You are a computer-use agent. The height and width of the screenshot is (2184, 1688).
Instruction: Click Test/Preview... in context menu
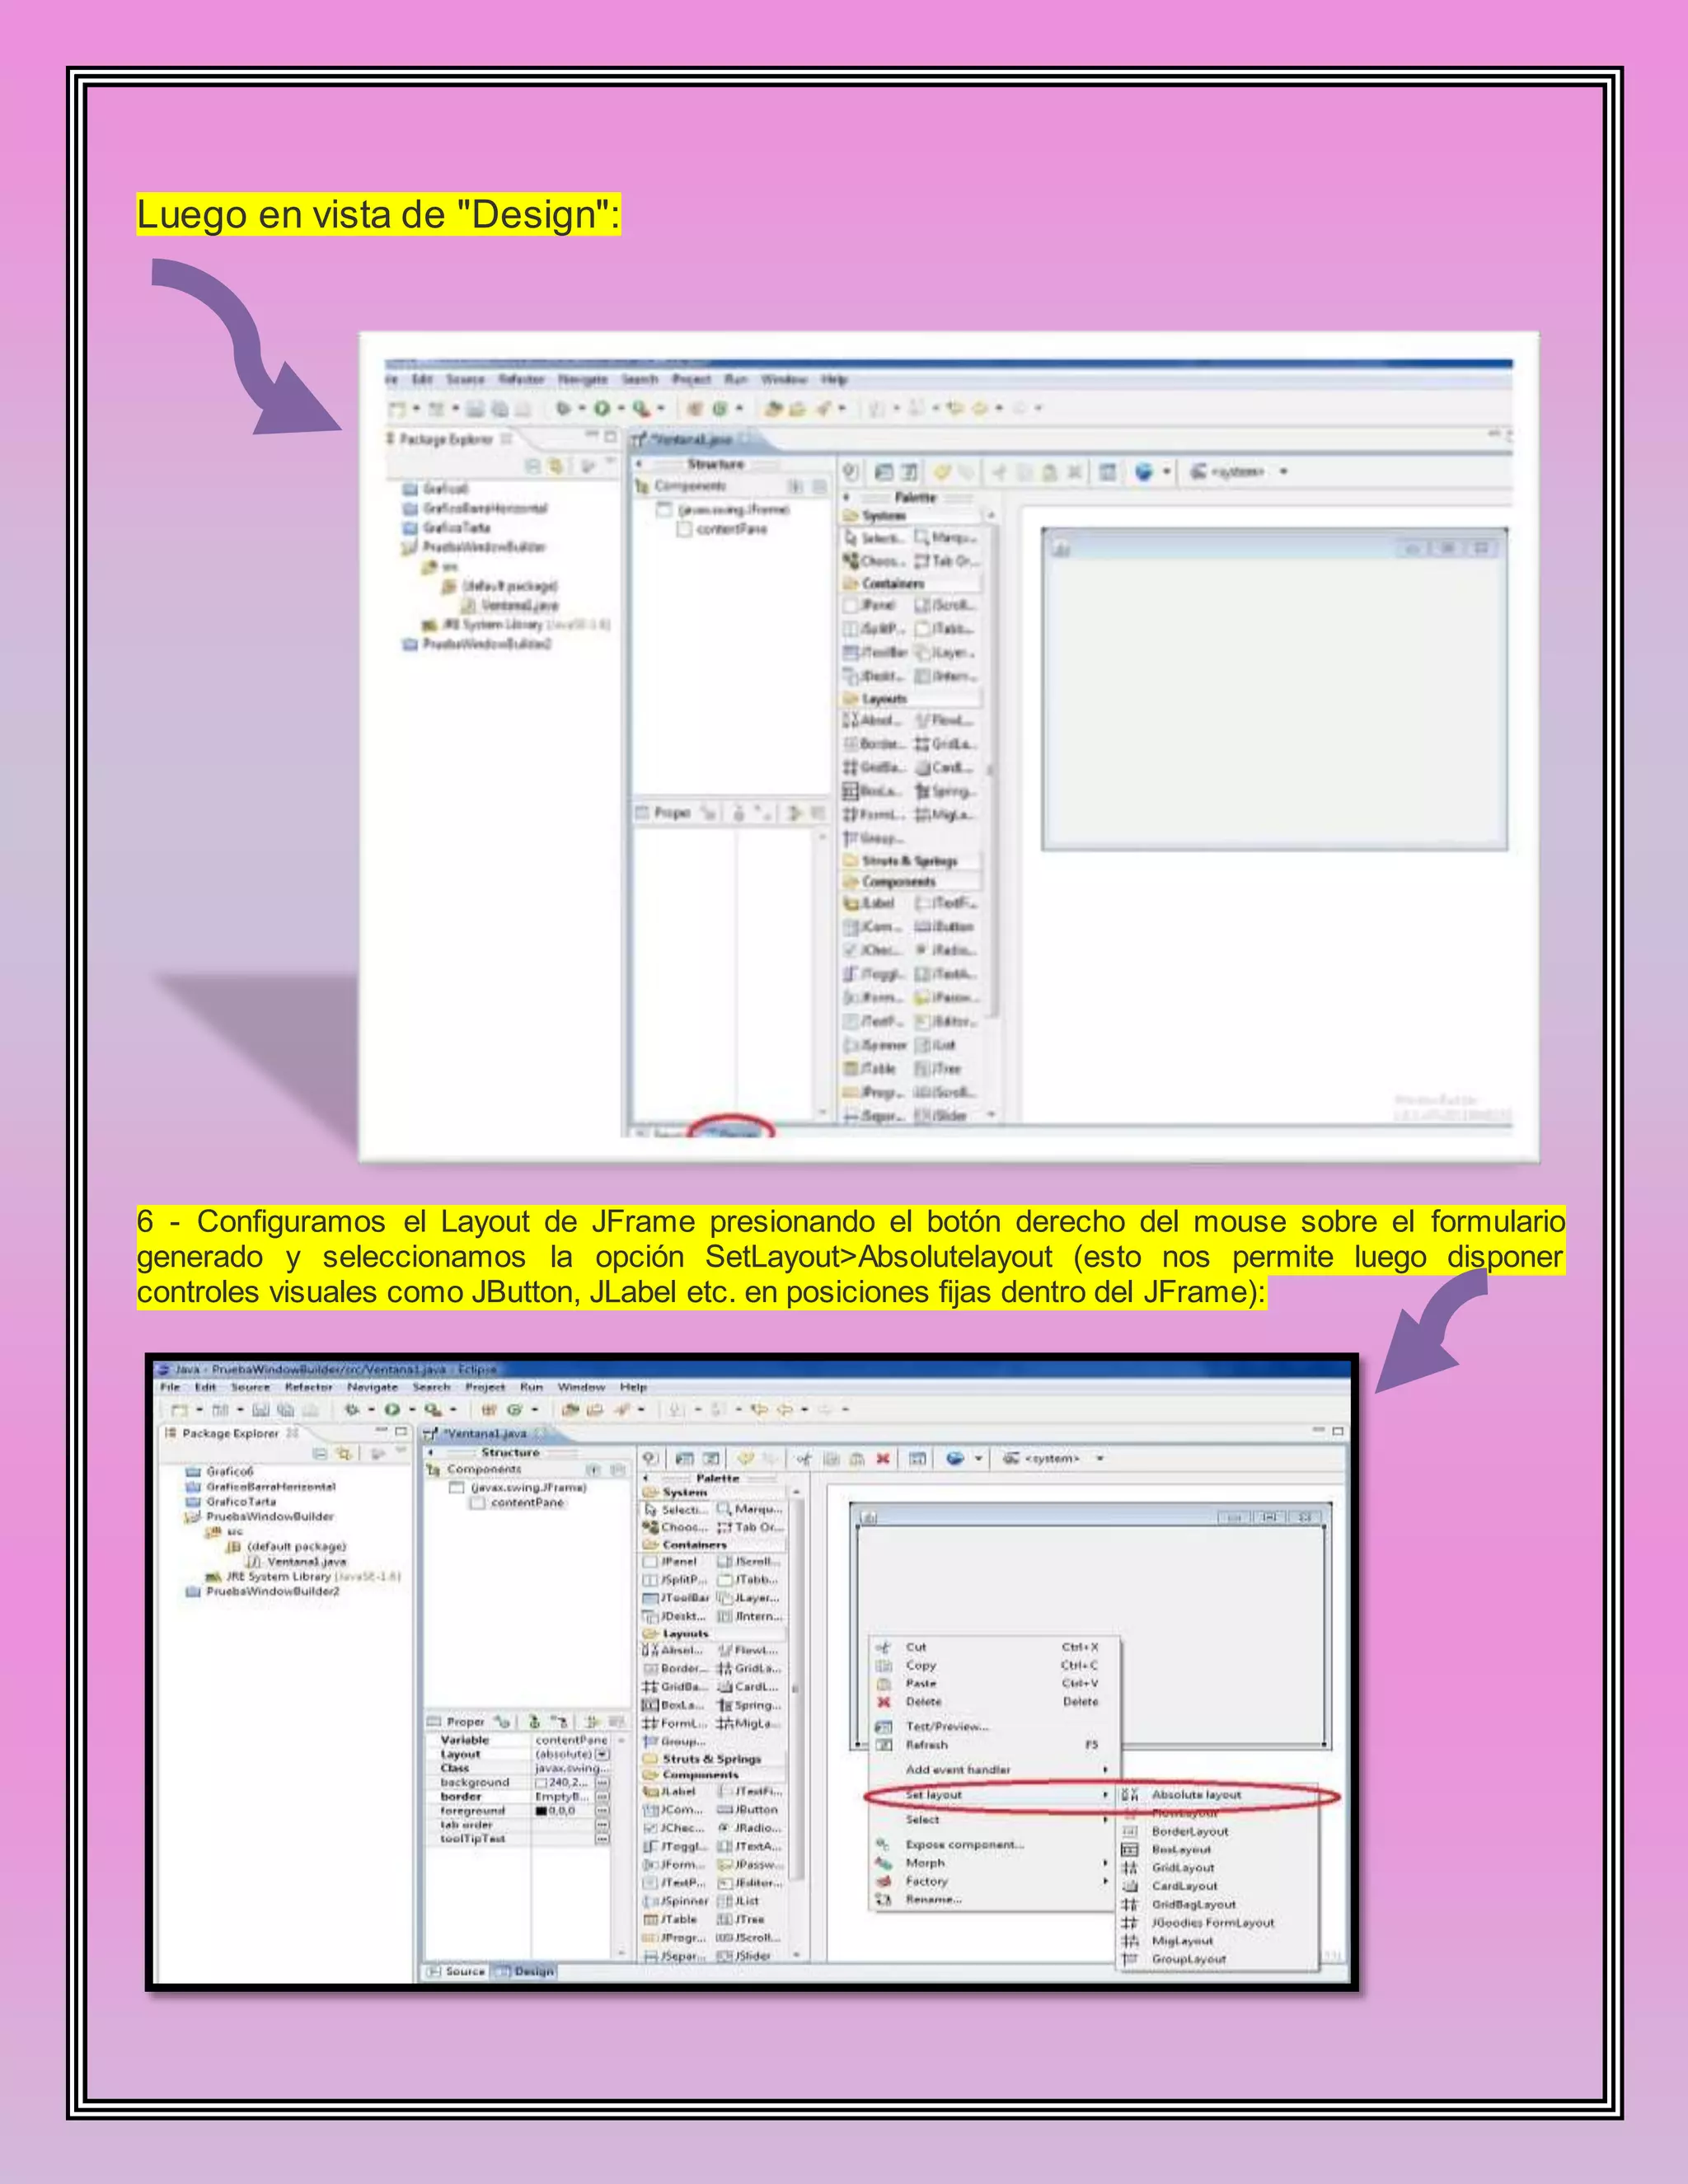[x=993, y=1726]
